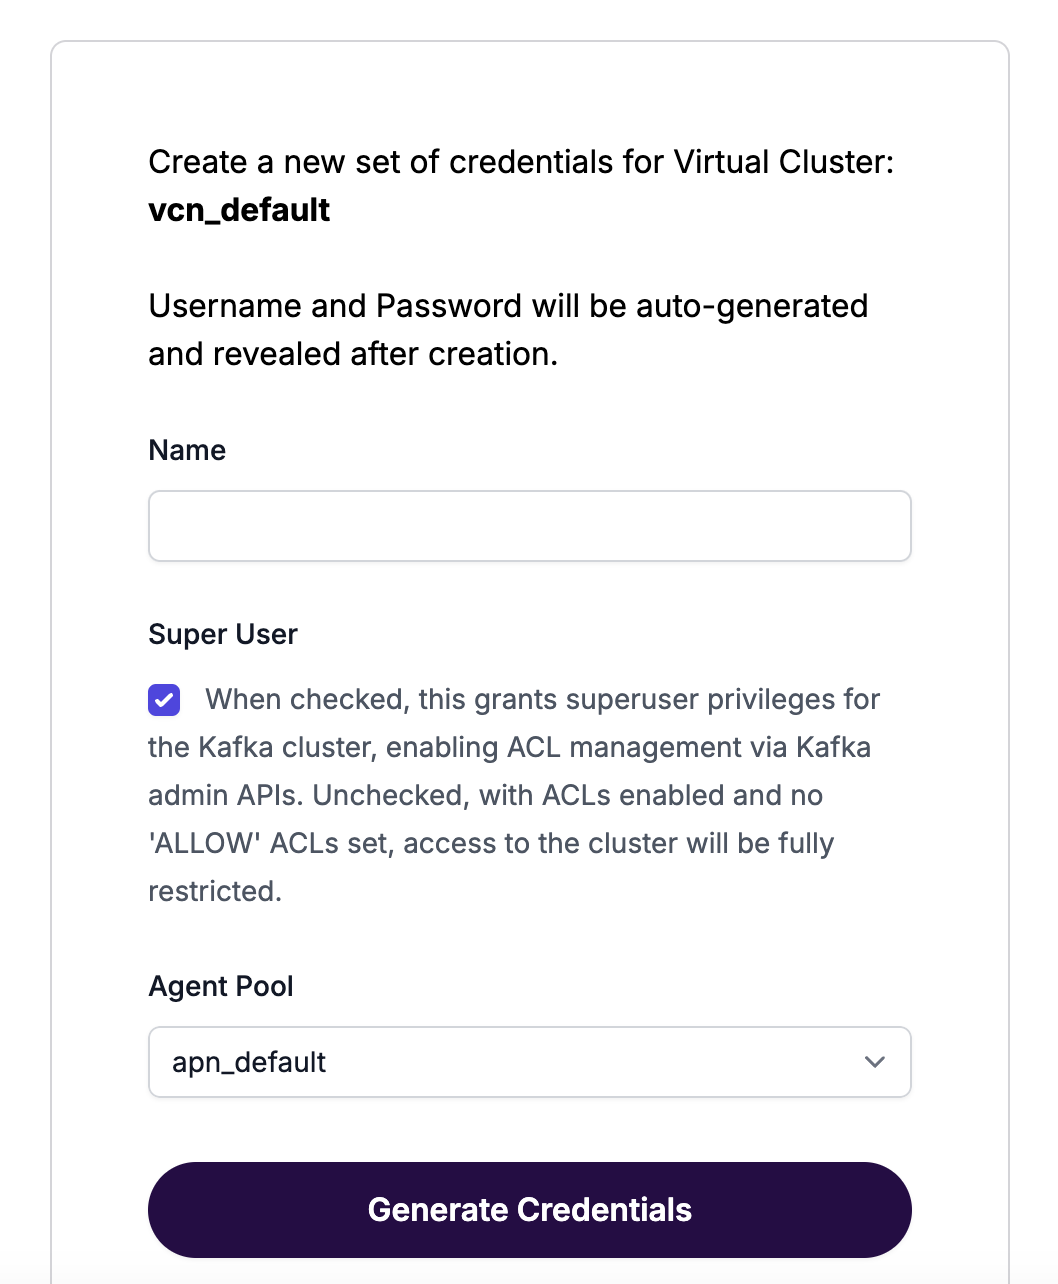Click the Agent Pool label
The image size is (1058, 1284).
pyautogui.click(x=221, y=986)
